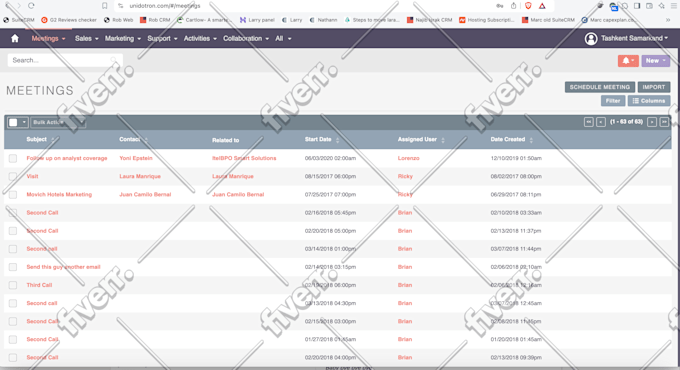This screenshot has height=370, width=680.
Task: Click the Related to column header
Action: click(x=226, y=140)
